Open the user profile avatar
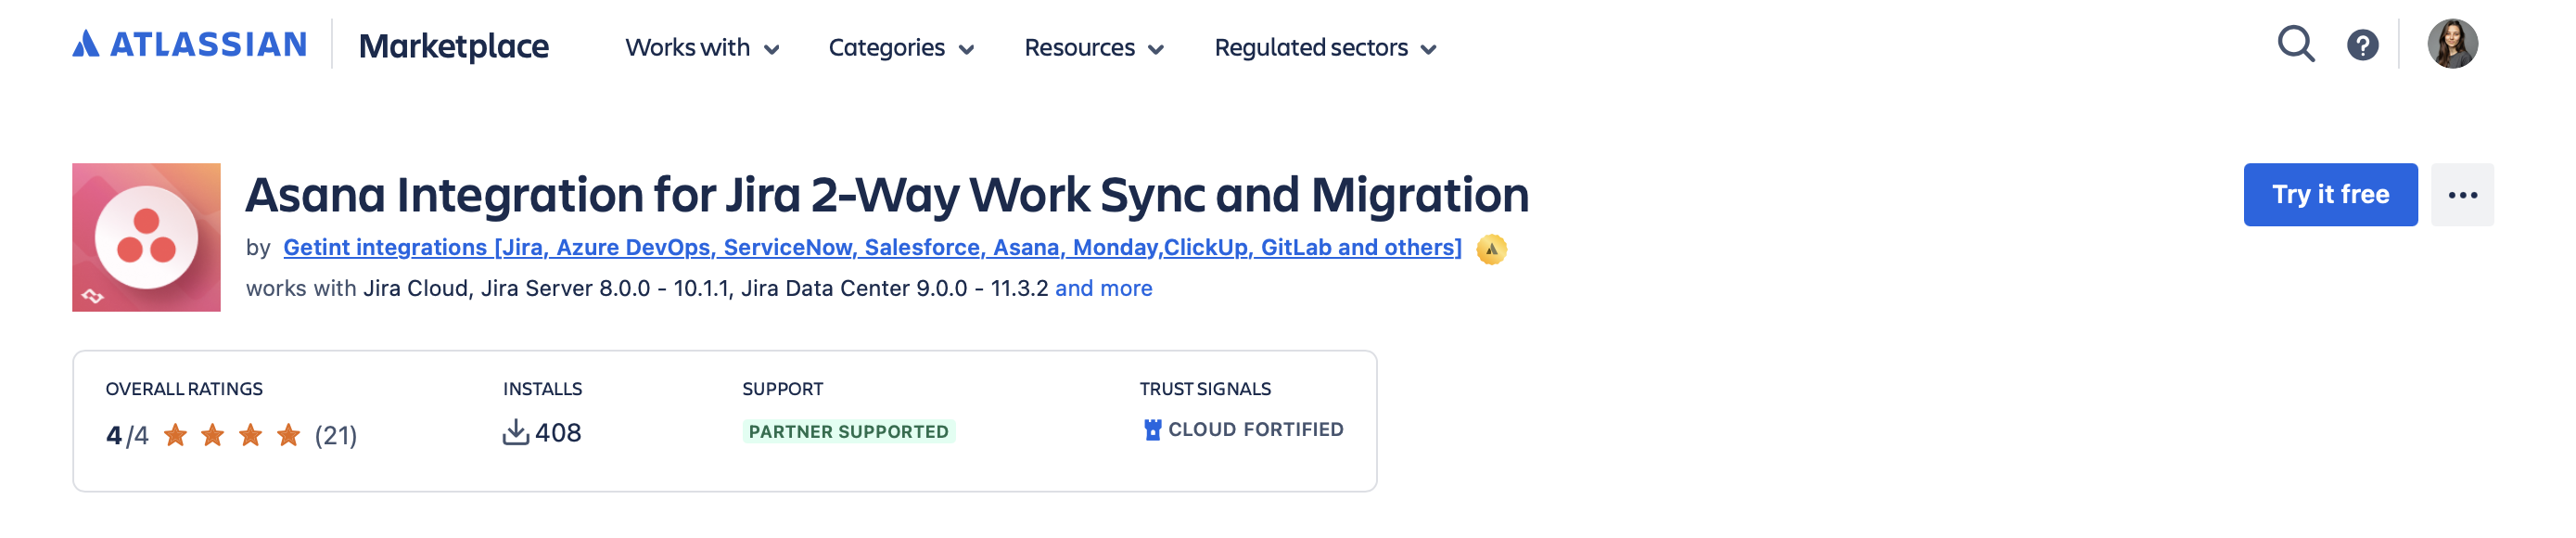2576x538 pixels. 2452,44
